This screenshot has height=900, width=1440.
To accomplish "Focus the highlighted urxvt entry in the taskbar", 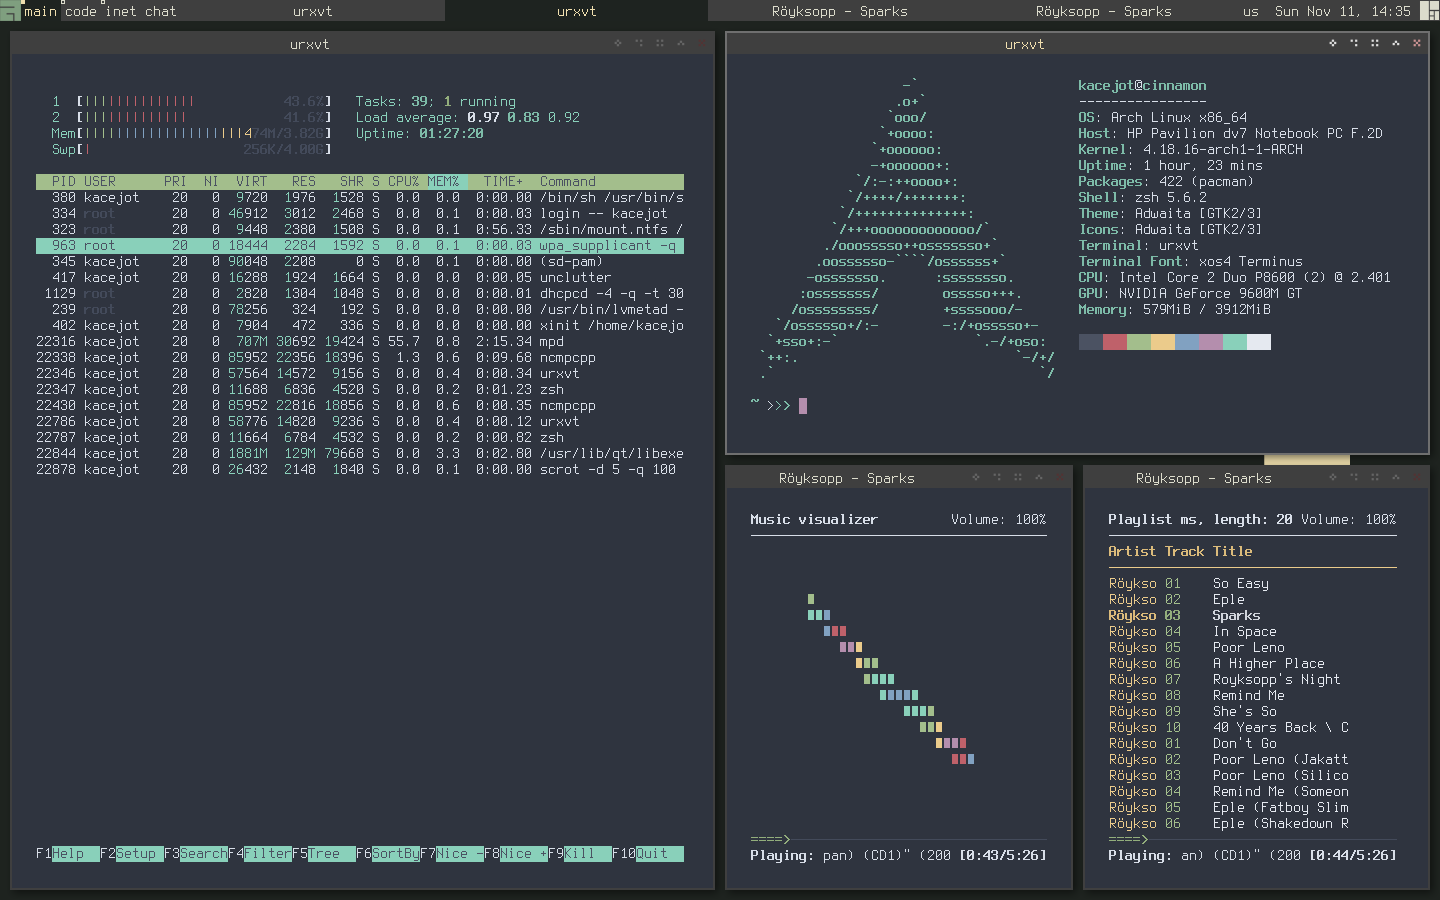I will point(576,11).
